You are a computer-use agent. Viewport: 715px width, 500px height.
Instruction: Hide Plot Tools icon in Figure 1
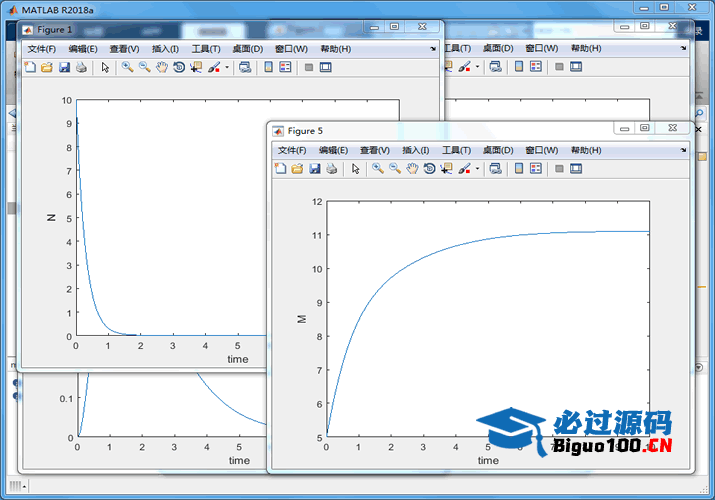pyautogui.click(x=309, y=67)
